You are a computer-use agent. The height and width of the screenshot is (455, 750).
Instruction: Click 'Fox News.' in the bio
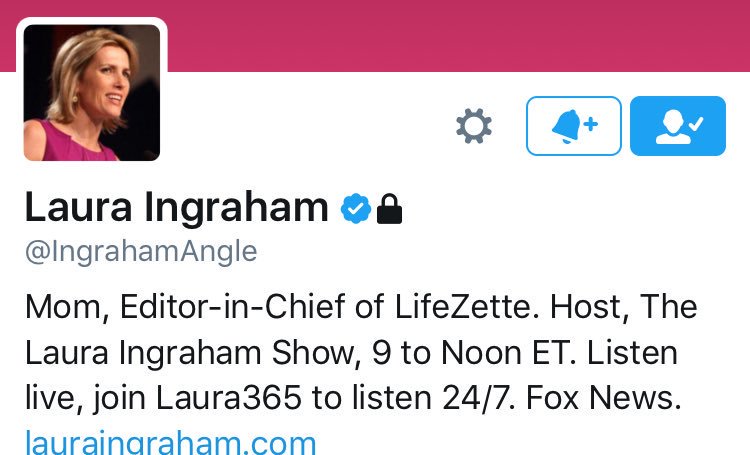click(x=603, y=398)
